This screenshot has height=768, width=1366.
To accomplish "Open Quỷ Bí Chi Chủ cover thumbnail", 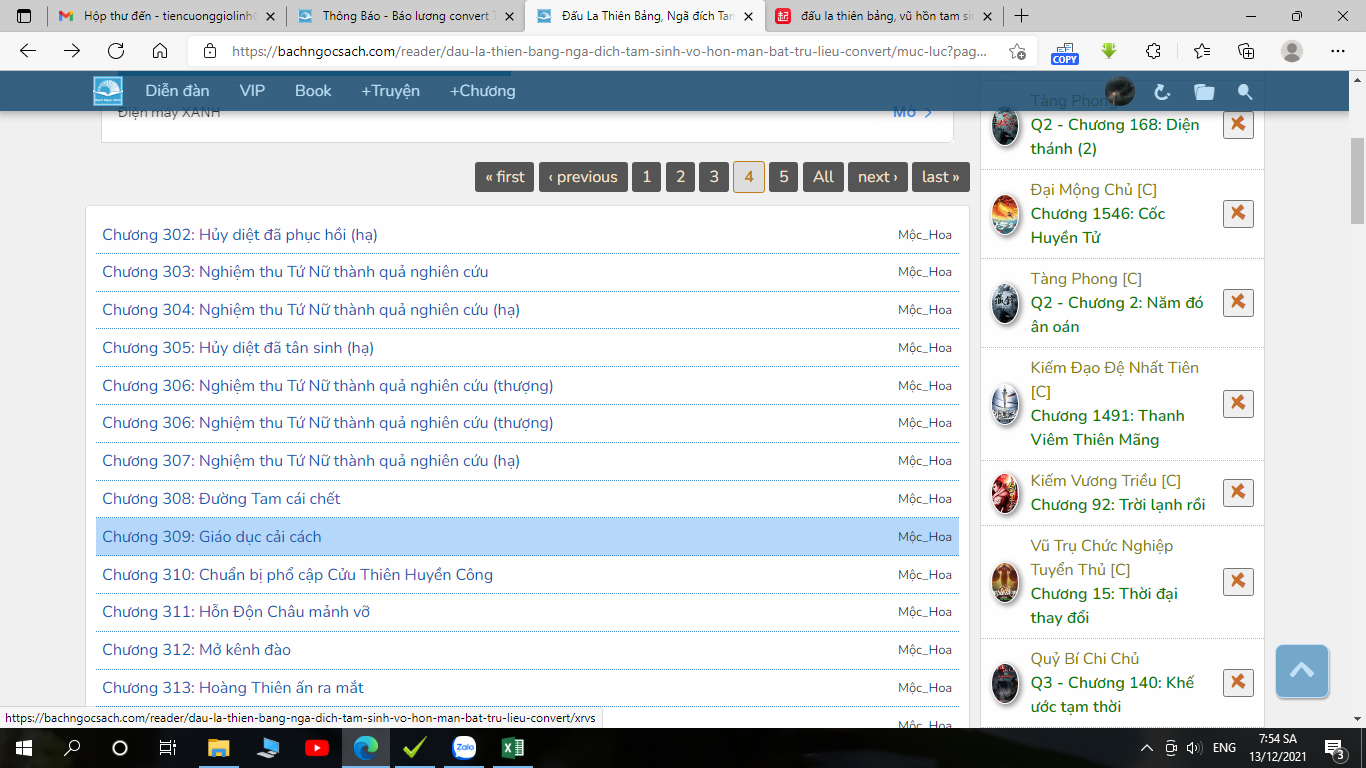I will [1005, 683].
